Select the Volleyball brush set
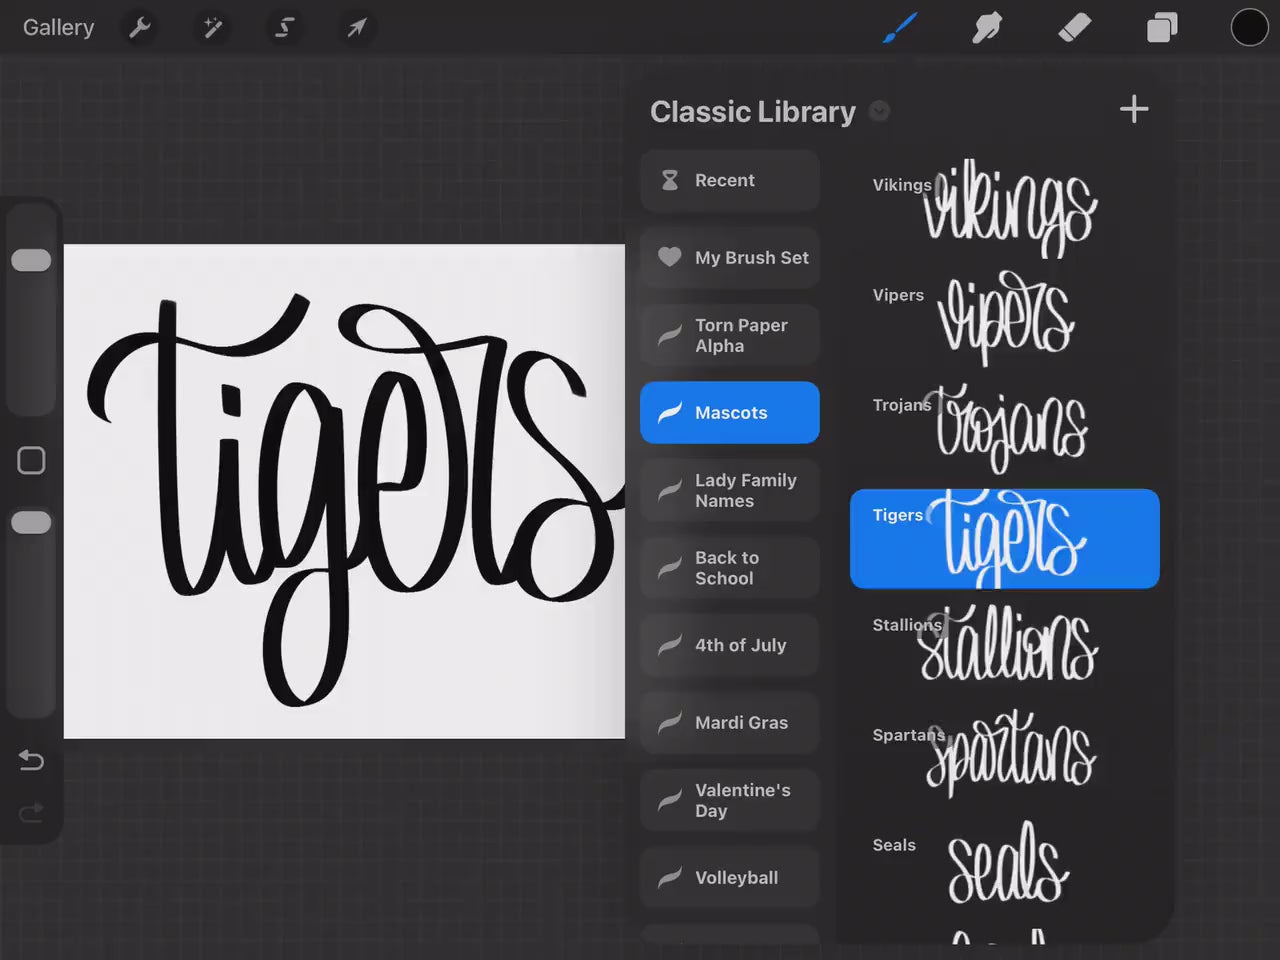The height and width of the screenshot is (960, 1280). coord(730,877)
